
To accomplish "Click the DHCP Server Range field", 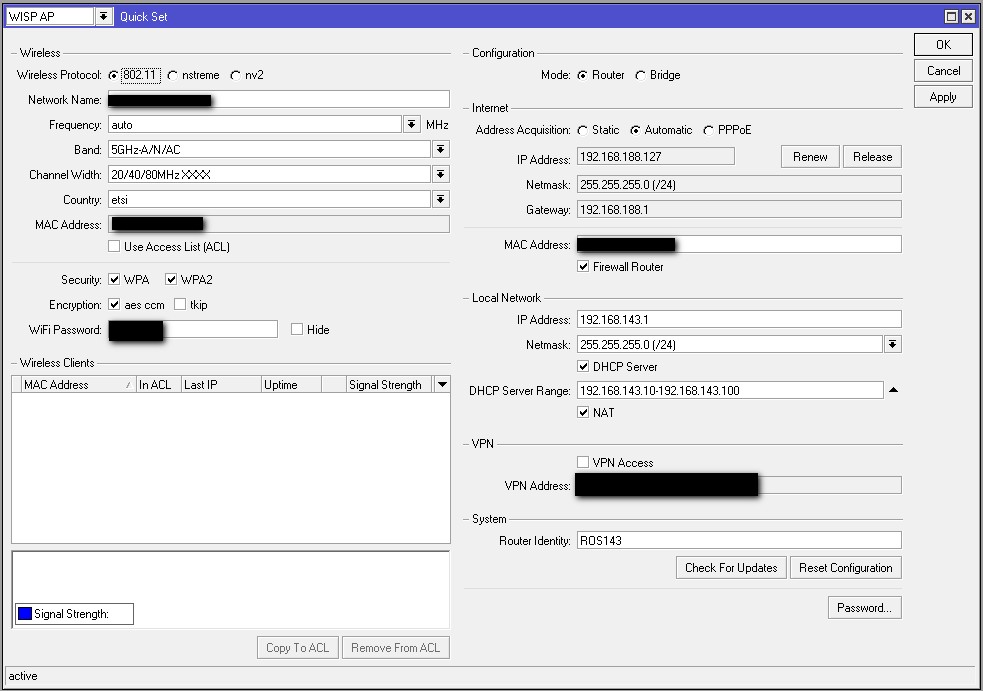I will pyautogui.click(x=730, y=390).
